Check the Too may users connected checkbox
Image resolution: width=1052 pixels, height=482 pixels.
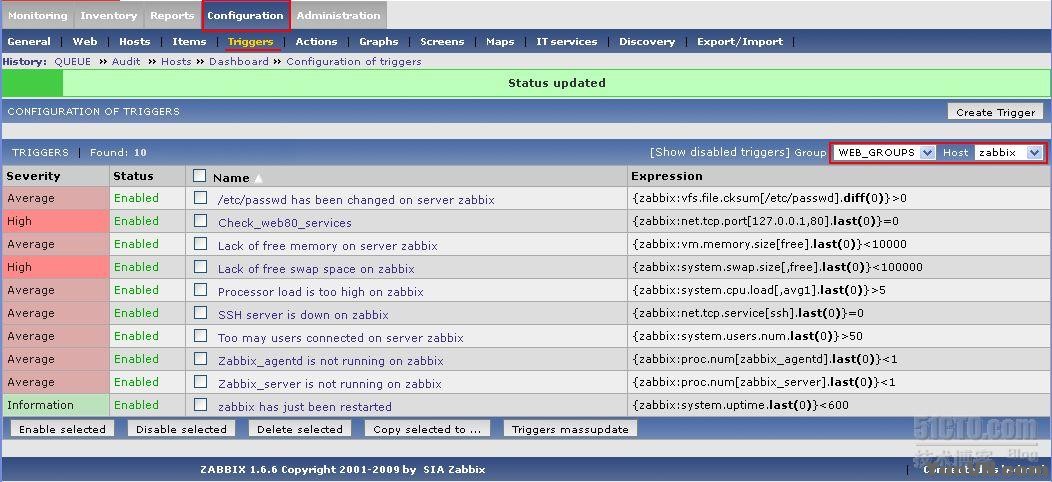pyautogui.click(x=201, y=336)
